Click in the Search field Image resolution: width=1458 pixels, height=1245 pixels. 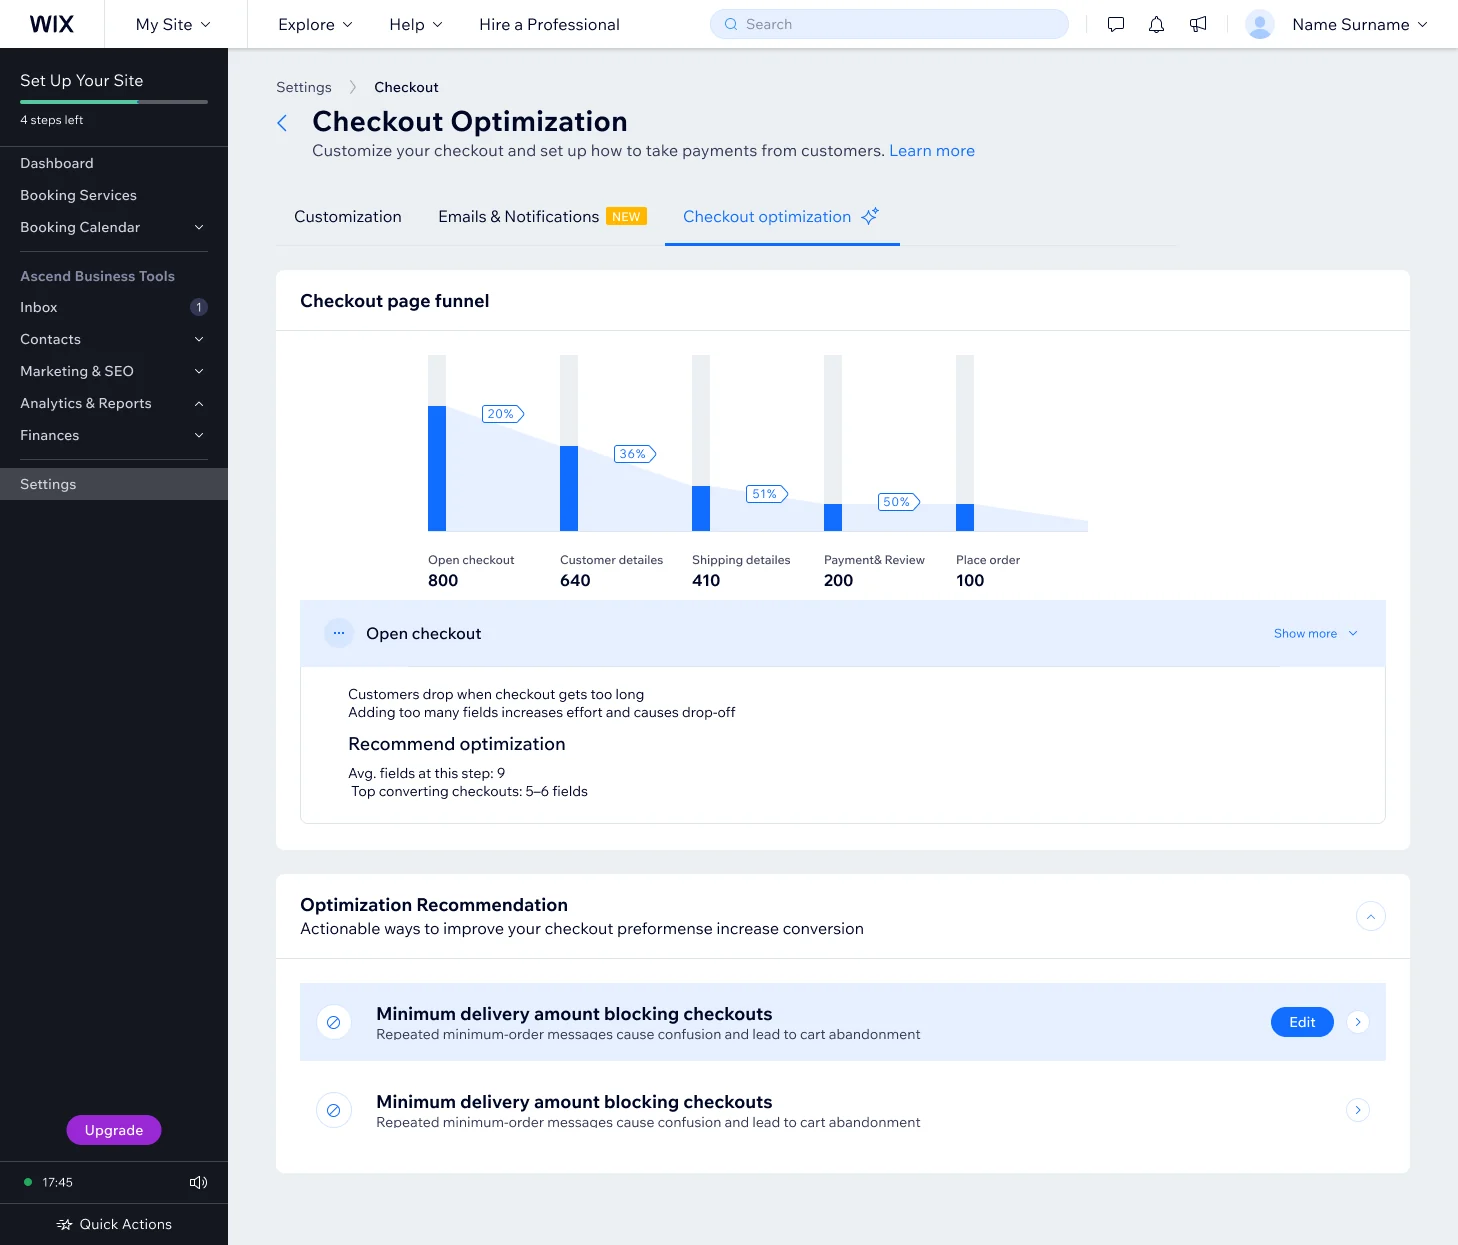tap(889, 24)
